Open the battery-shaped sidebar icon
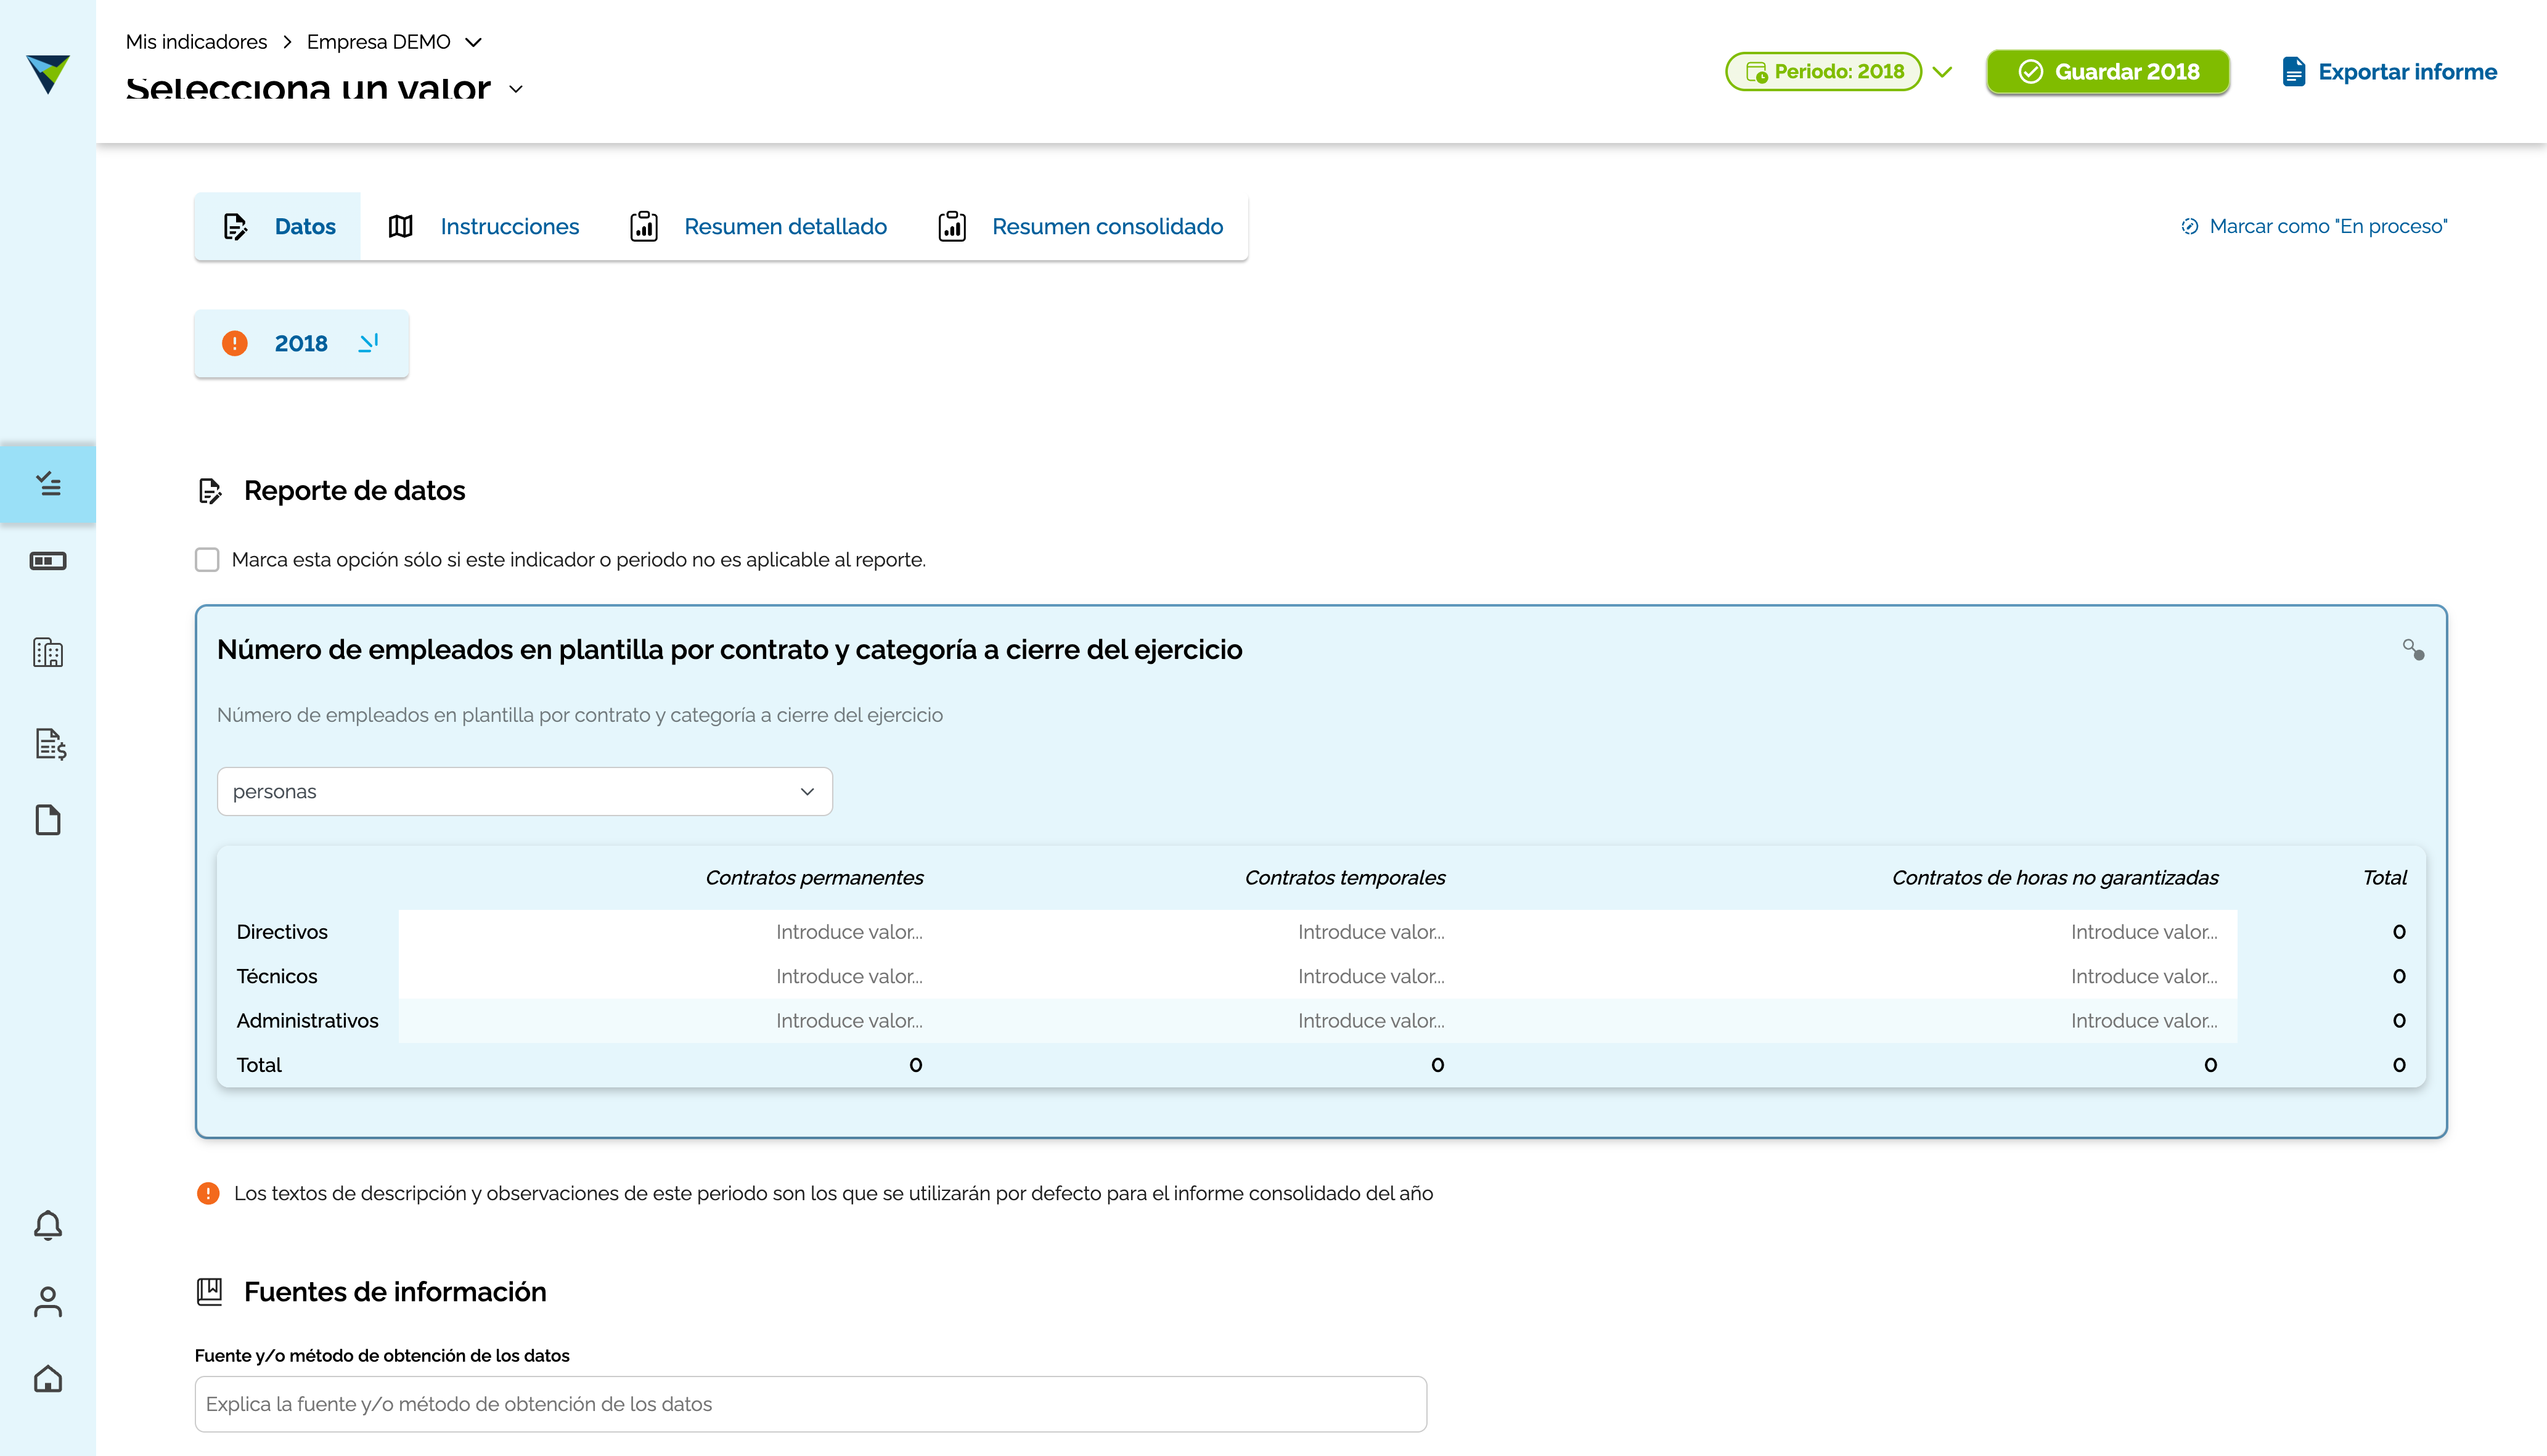 point(48,561)
